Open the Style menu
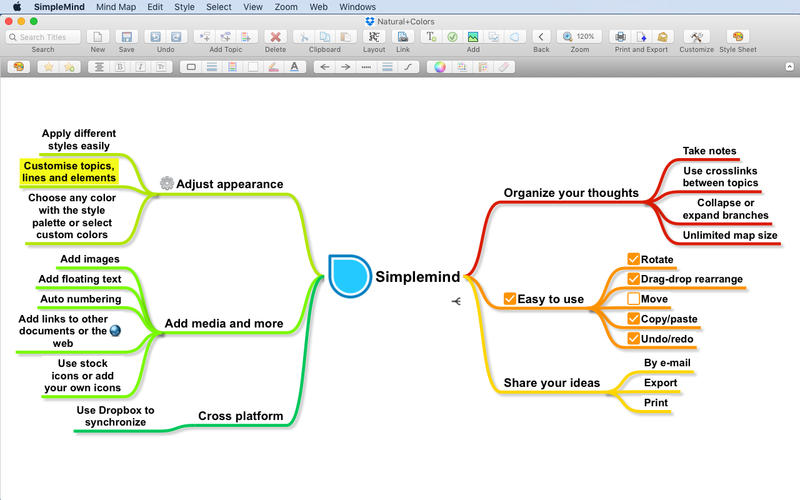This screenshot has width=800, height=500. 184,7
